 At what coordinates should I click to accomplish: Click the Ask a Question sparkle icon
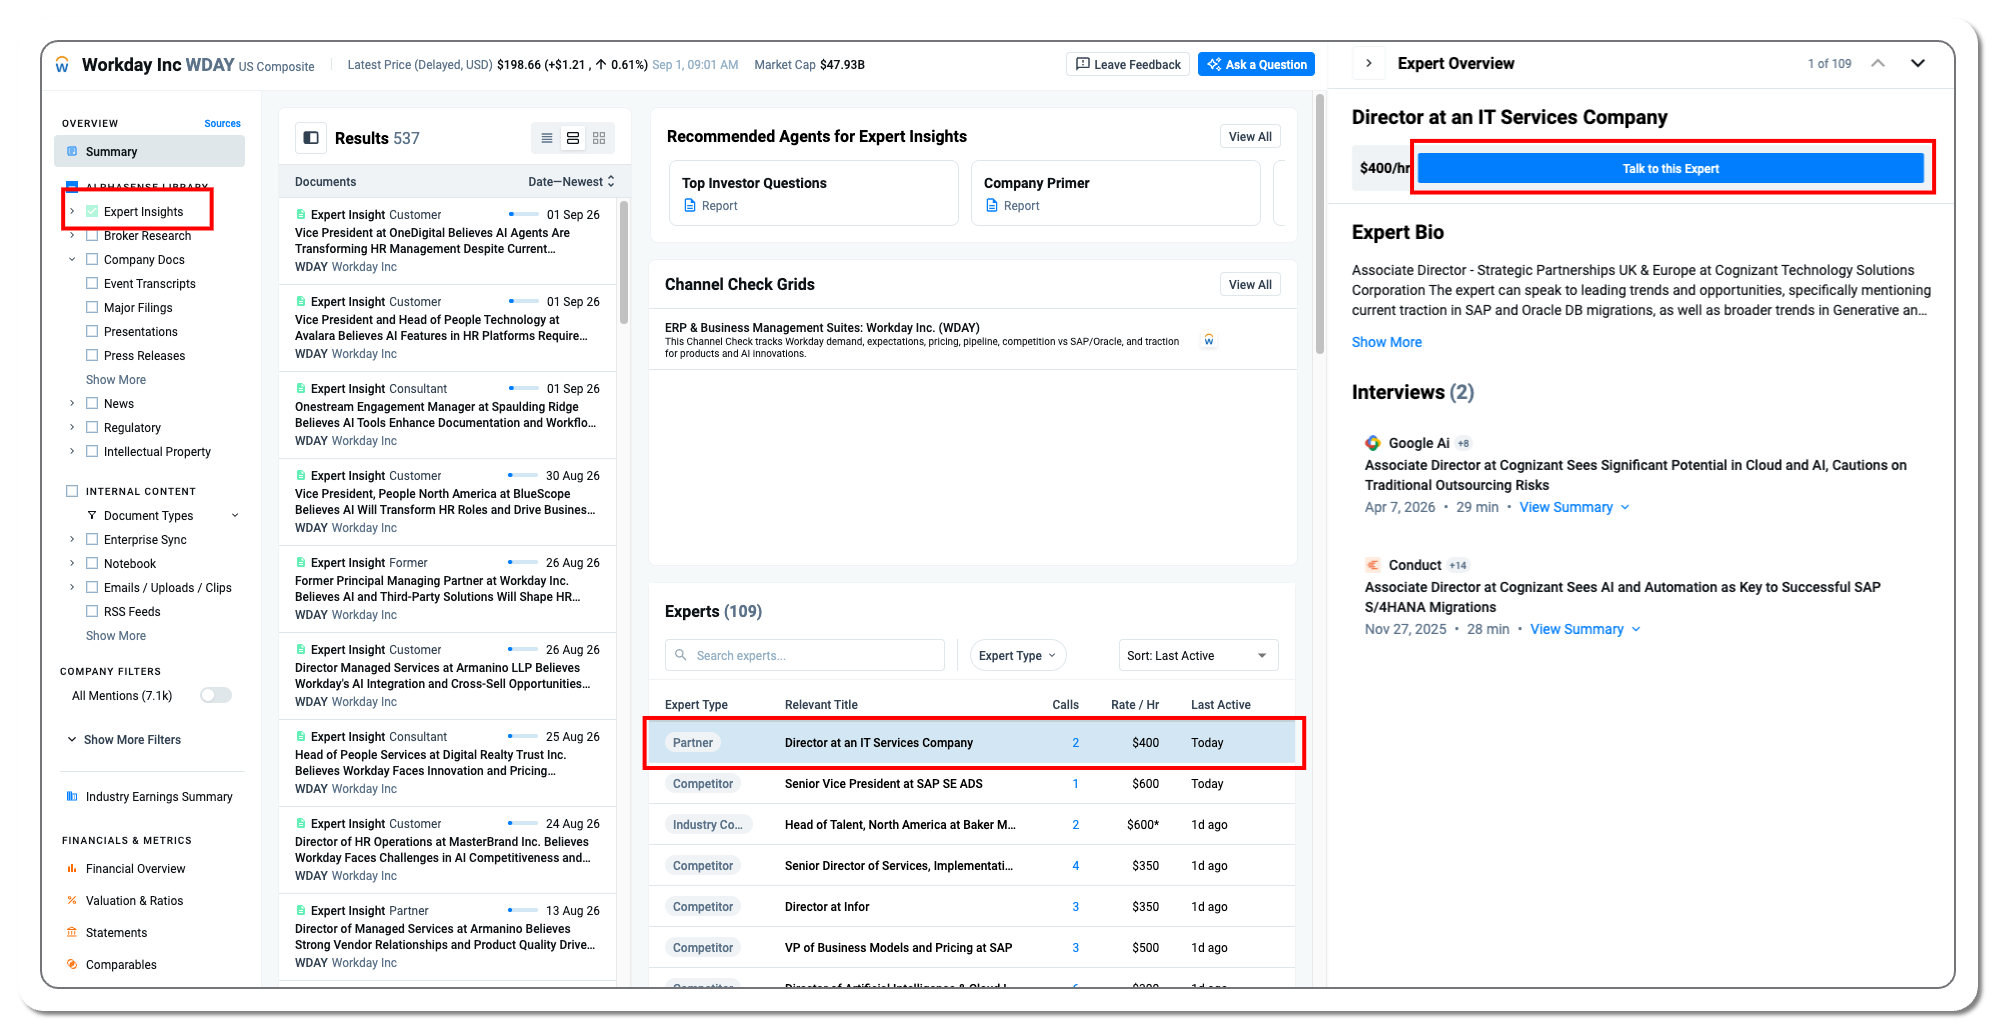click(x=1214, y=65)
